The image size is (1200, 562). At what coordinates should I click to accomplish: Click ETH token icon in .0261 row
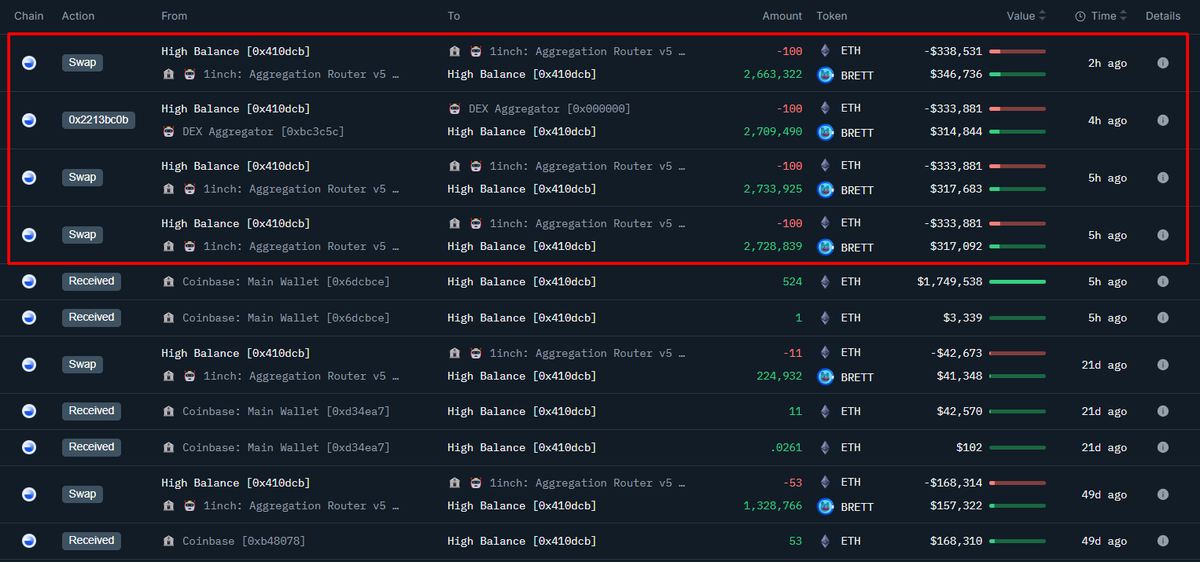pyautogui.click(x=825, y=447)
